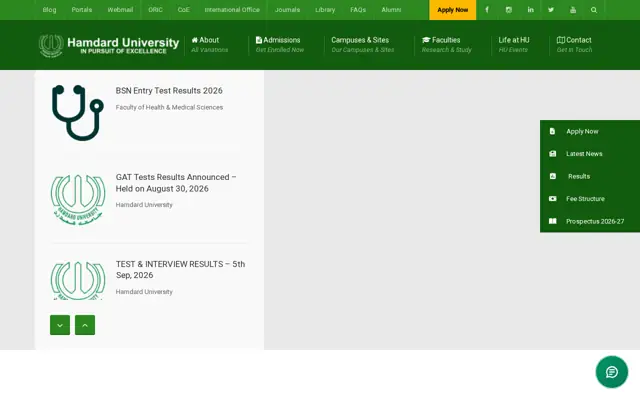Click the GAT Tests result logo thumbnail
Viewport: 640px width, 400px height.
pyautogui.click(x=78, y=200)
